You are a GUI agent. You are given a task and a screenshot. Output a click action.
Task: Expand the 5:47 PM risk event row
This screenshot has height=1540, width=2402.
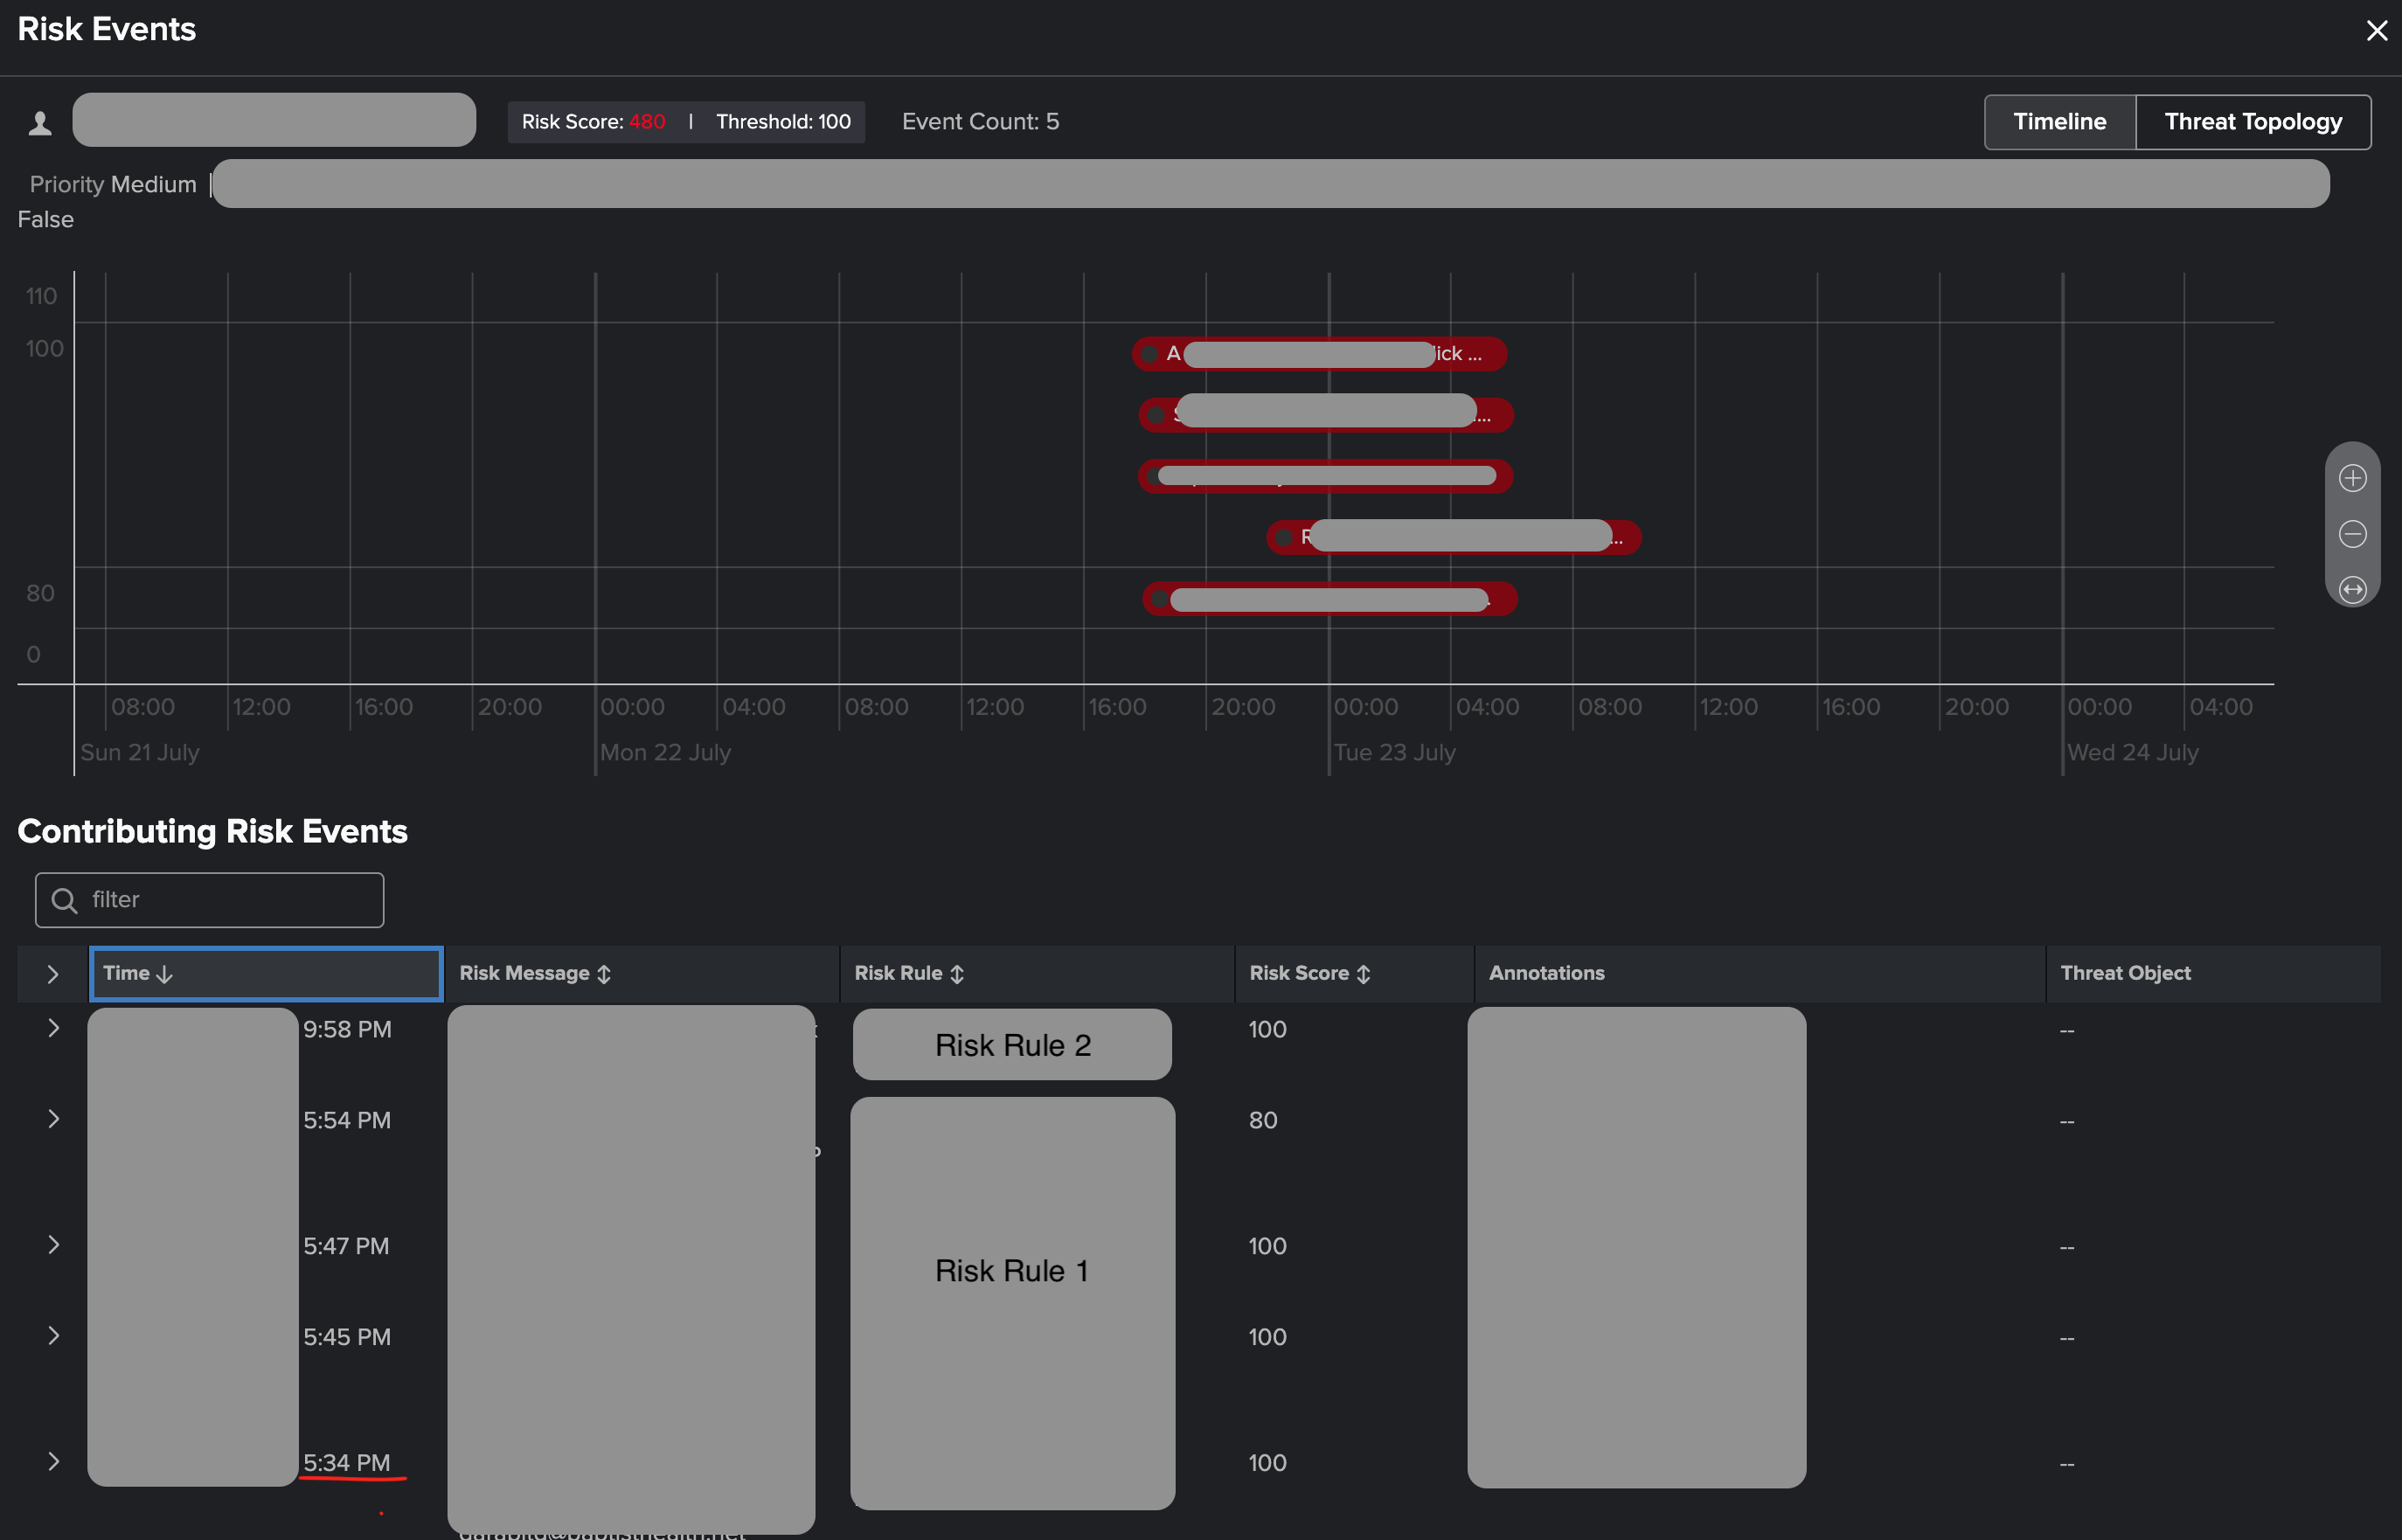coord(53,1245)
